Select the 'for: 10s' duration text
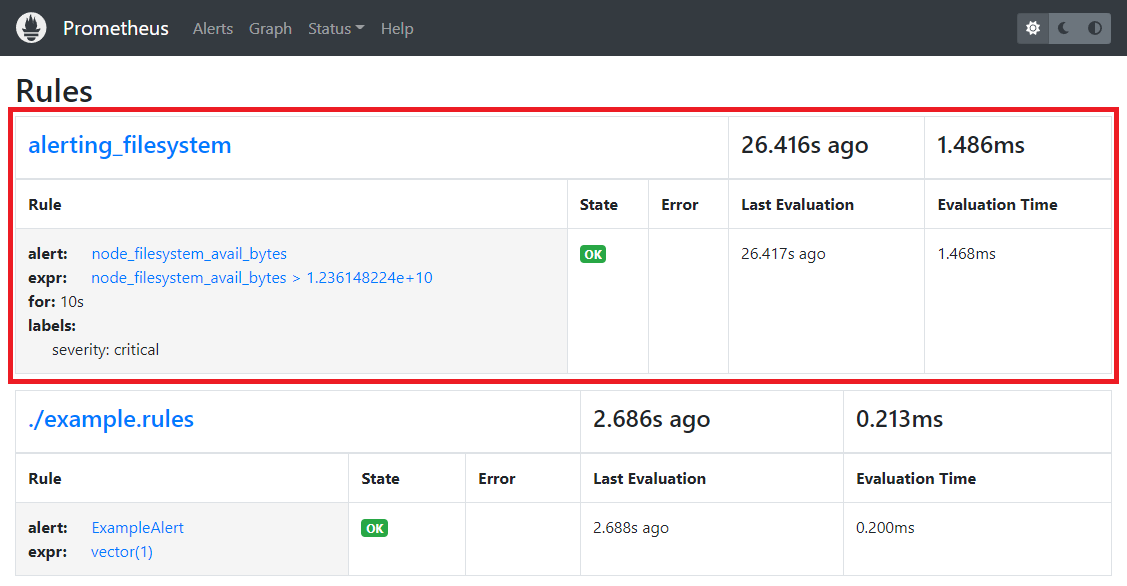Image resolution: width=1127 pixels, height=586 pixels. tap(56, 302)
